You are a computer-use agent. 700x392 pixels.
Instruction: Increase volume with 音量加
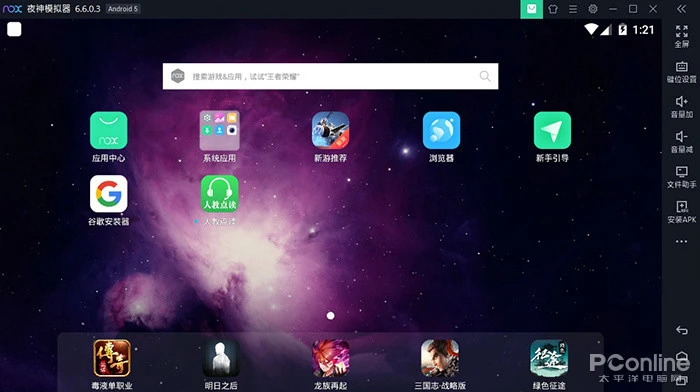(x=681, y=107)
